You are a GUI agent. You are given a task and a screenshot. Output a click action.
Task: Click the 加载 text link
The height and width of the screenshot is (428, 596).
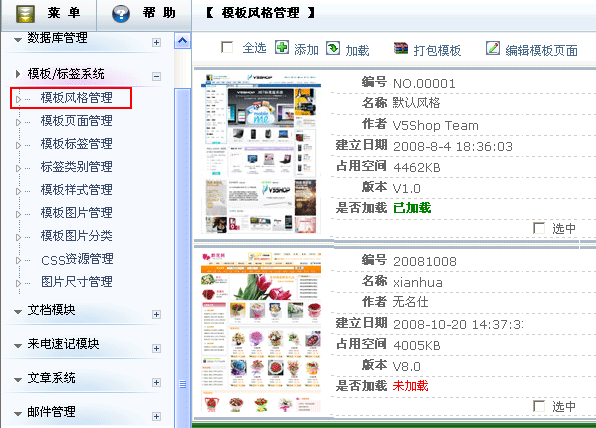coord(357,50)
